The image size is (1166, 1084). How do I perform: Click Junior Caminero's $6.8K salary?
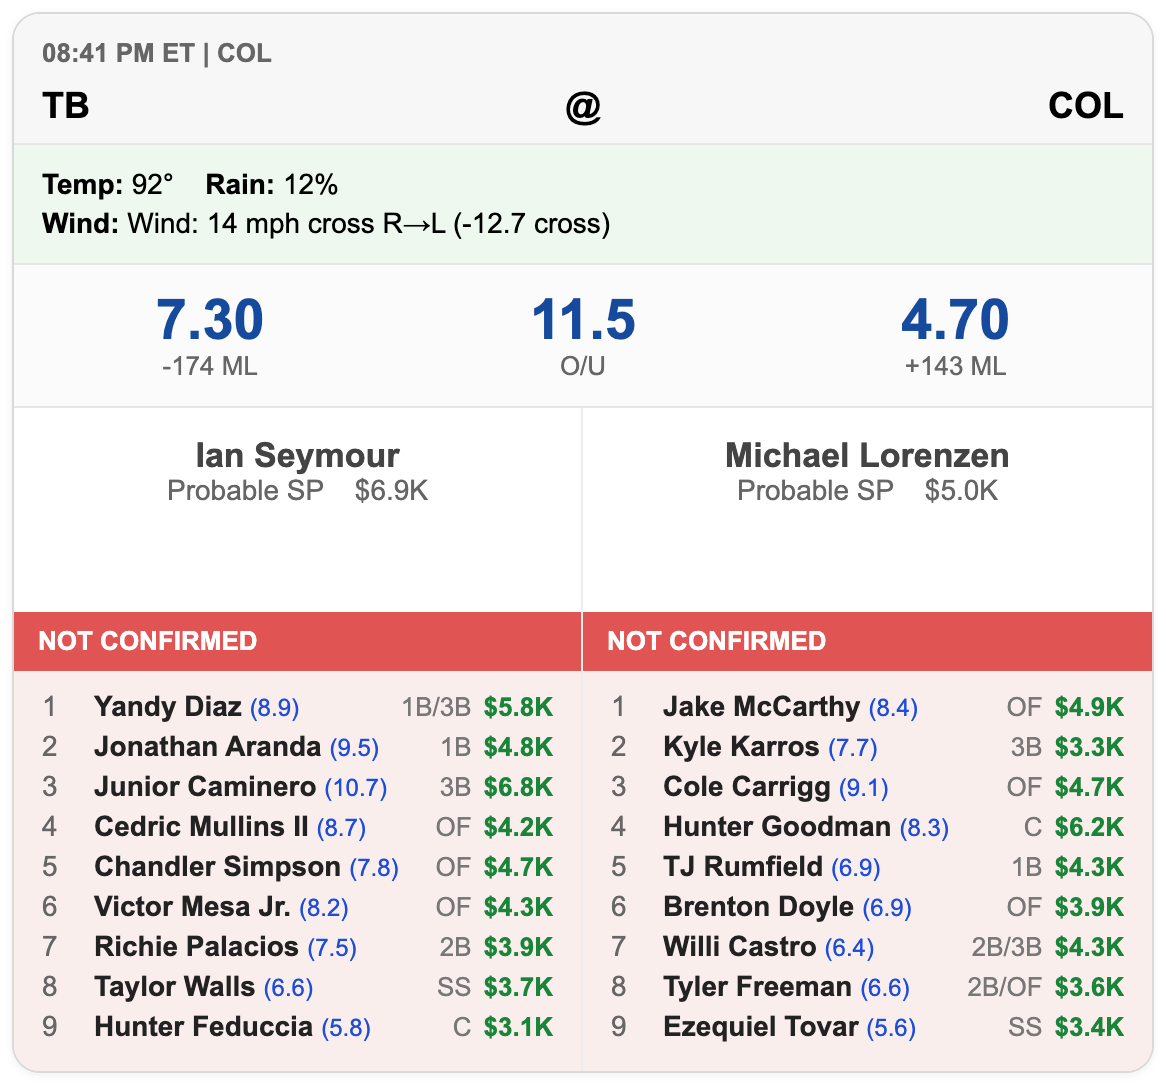pos(518,787)
